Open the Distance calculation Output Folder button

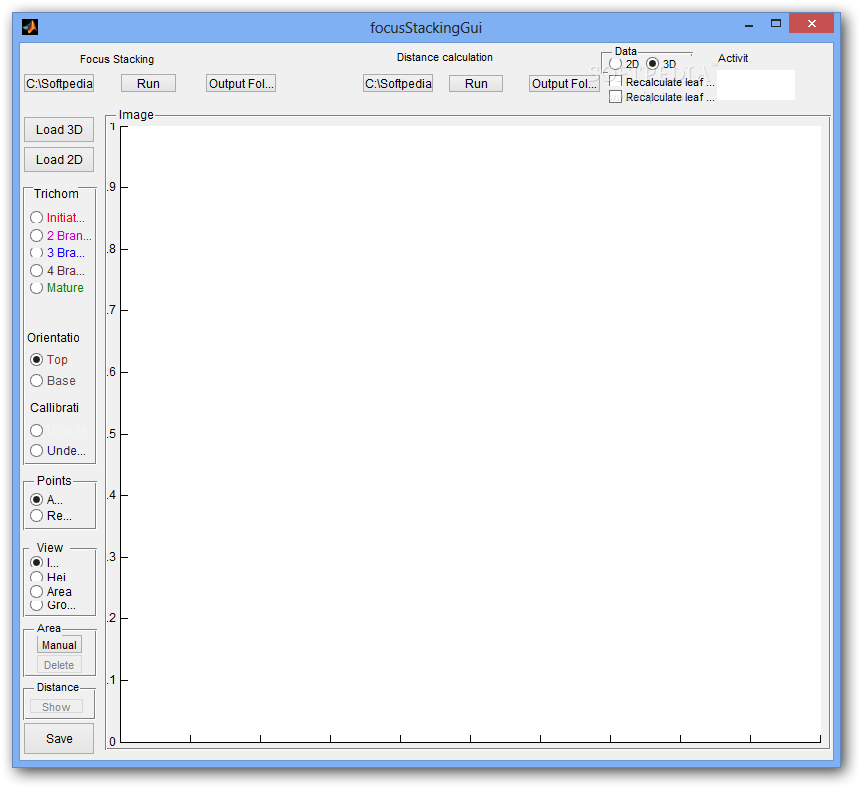pyautogui.click(x=564, y=83)
